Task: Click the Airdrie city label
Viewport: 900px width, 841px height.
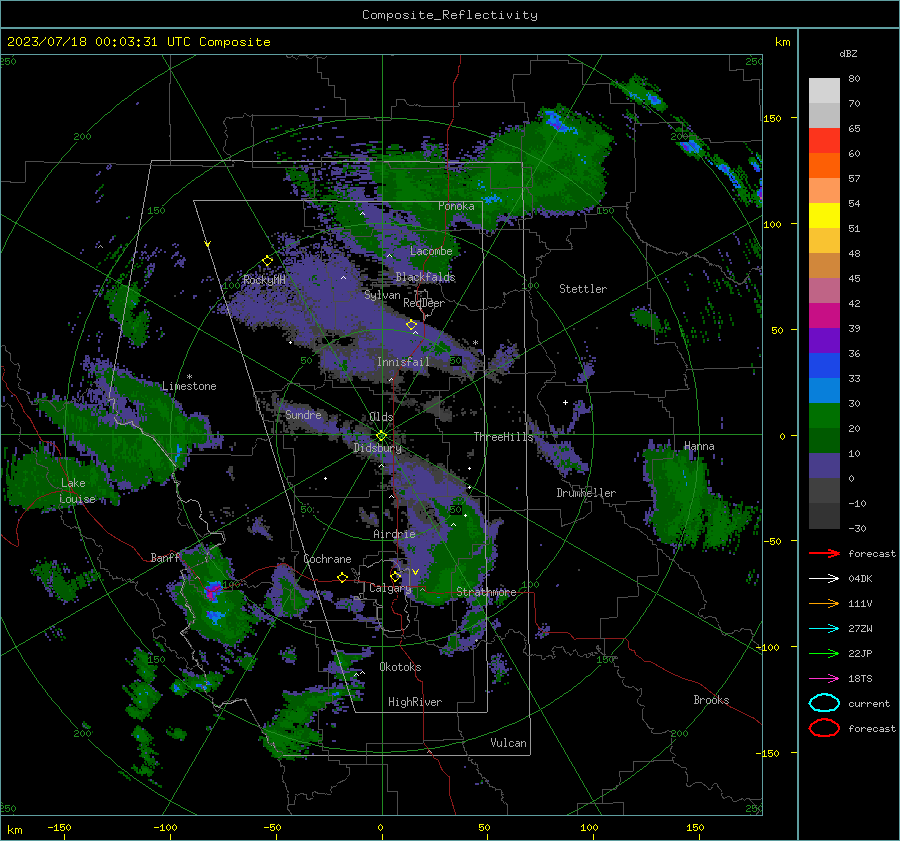Action: (394, 534)
